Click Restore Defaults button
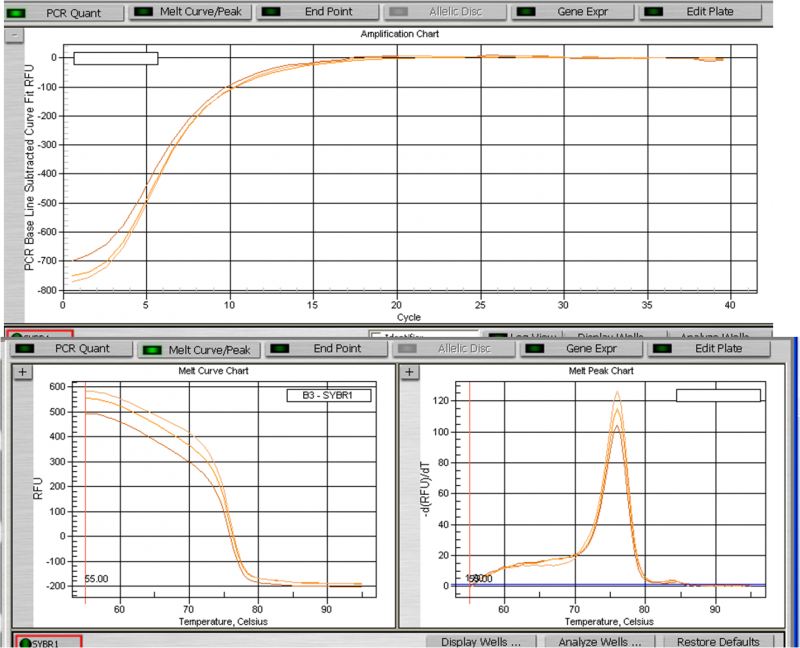Image resolution: width=800 pixels, height=648 pixels. point(718,642)
